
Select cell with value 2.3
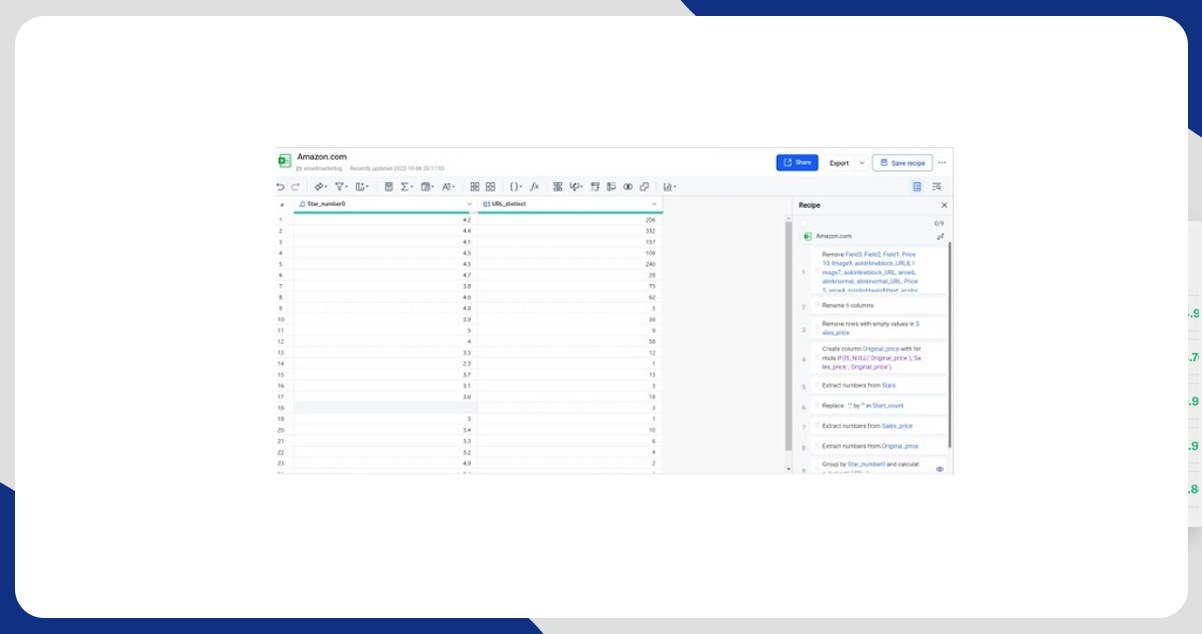pos(385,363)
